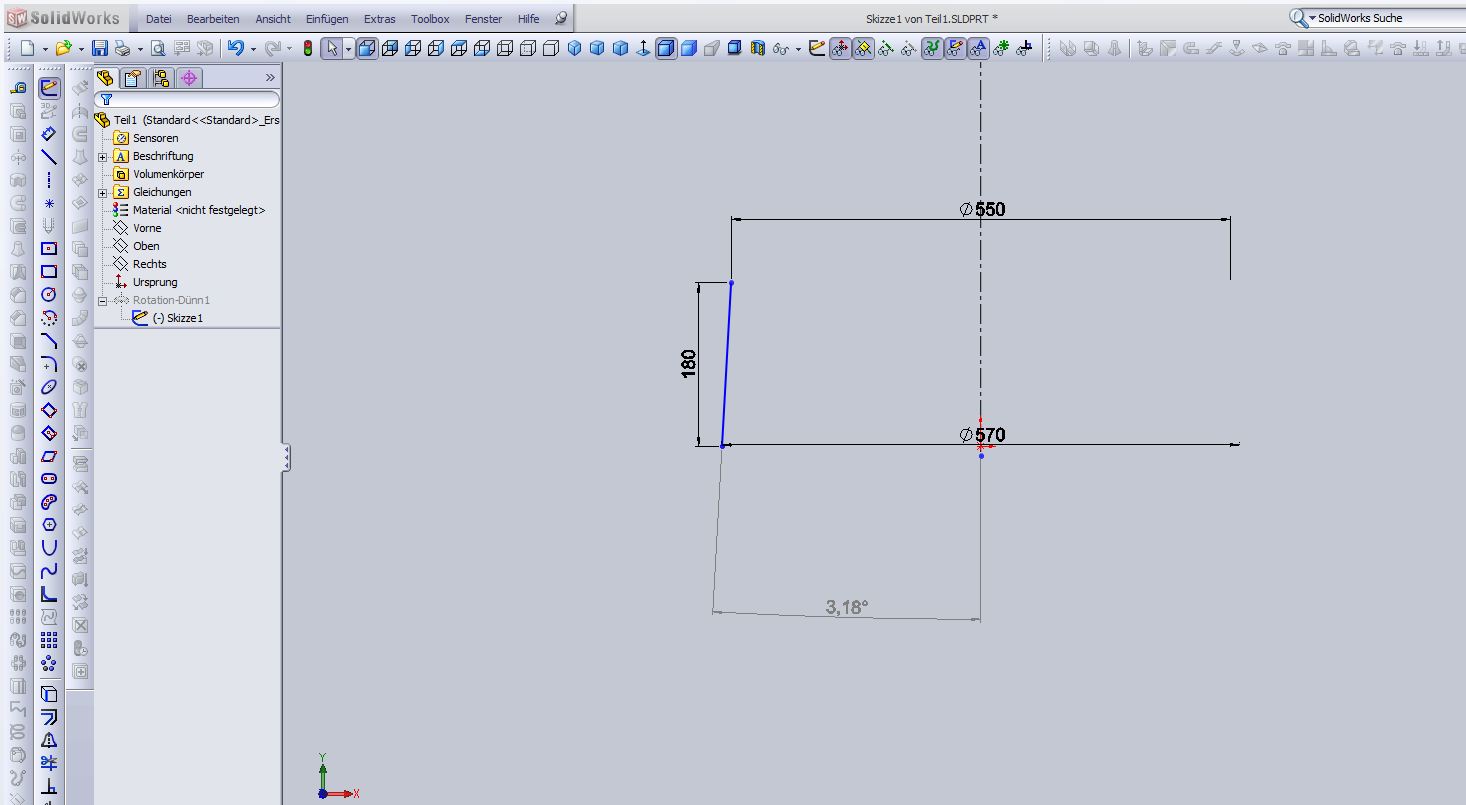Open the Toolbox menu
The image size is (1466, 805).
pos(430,19)
